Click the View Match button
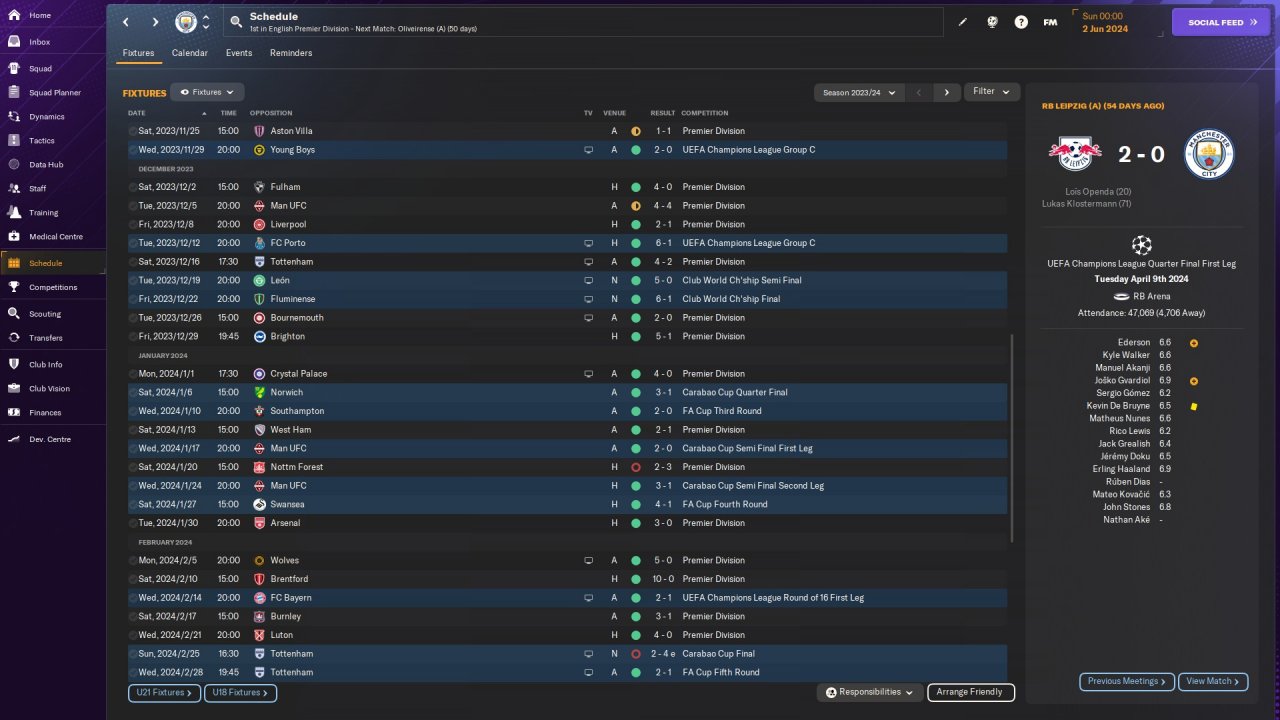 click(x=1213, y=681)
